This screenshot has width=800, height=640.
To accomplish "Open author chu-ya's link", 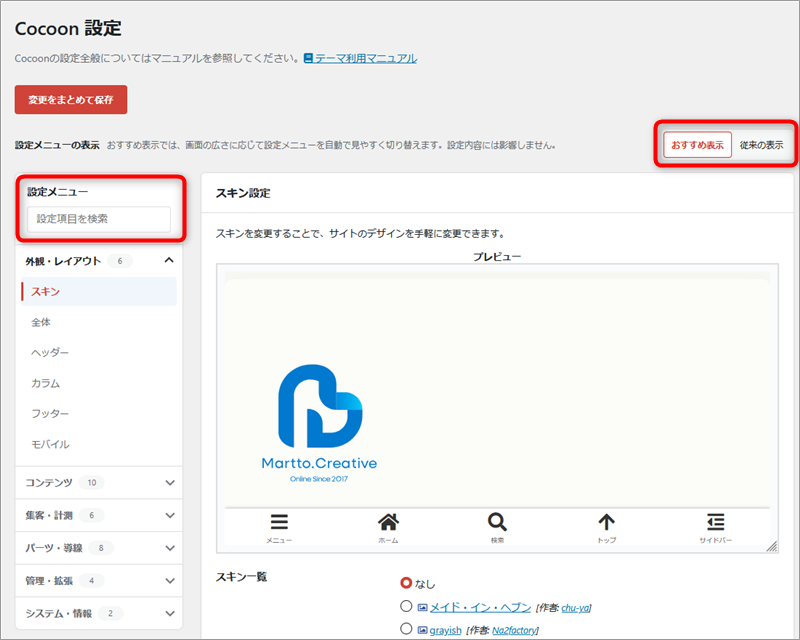I will 575,608.
